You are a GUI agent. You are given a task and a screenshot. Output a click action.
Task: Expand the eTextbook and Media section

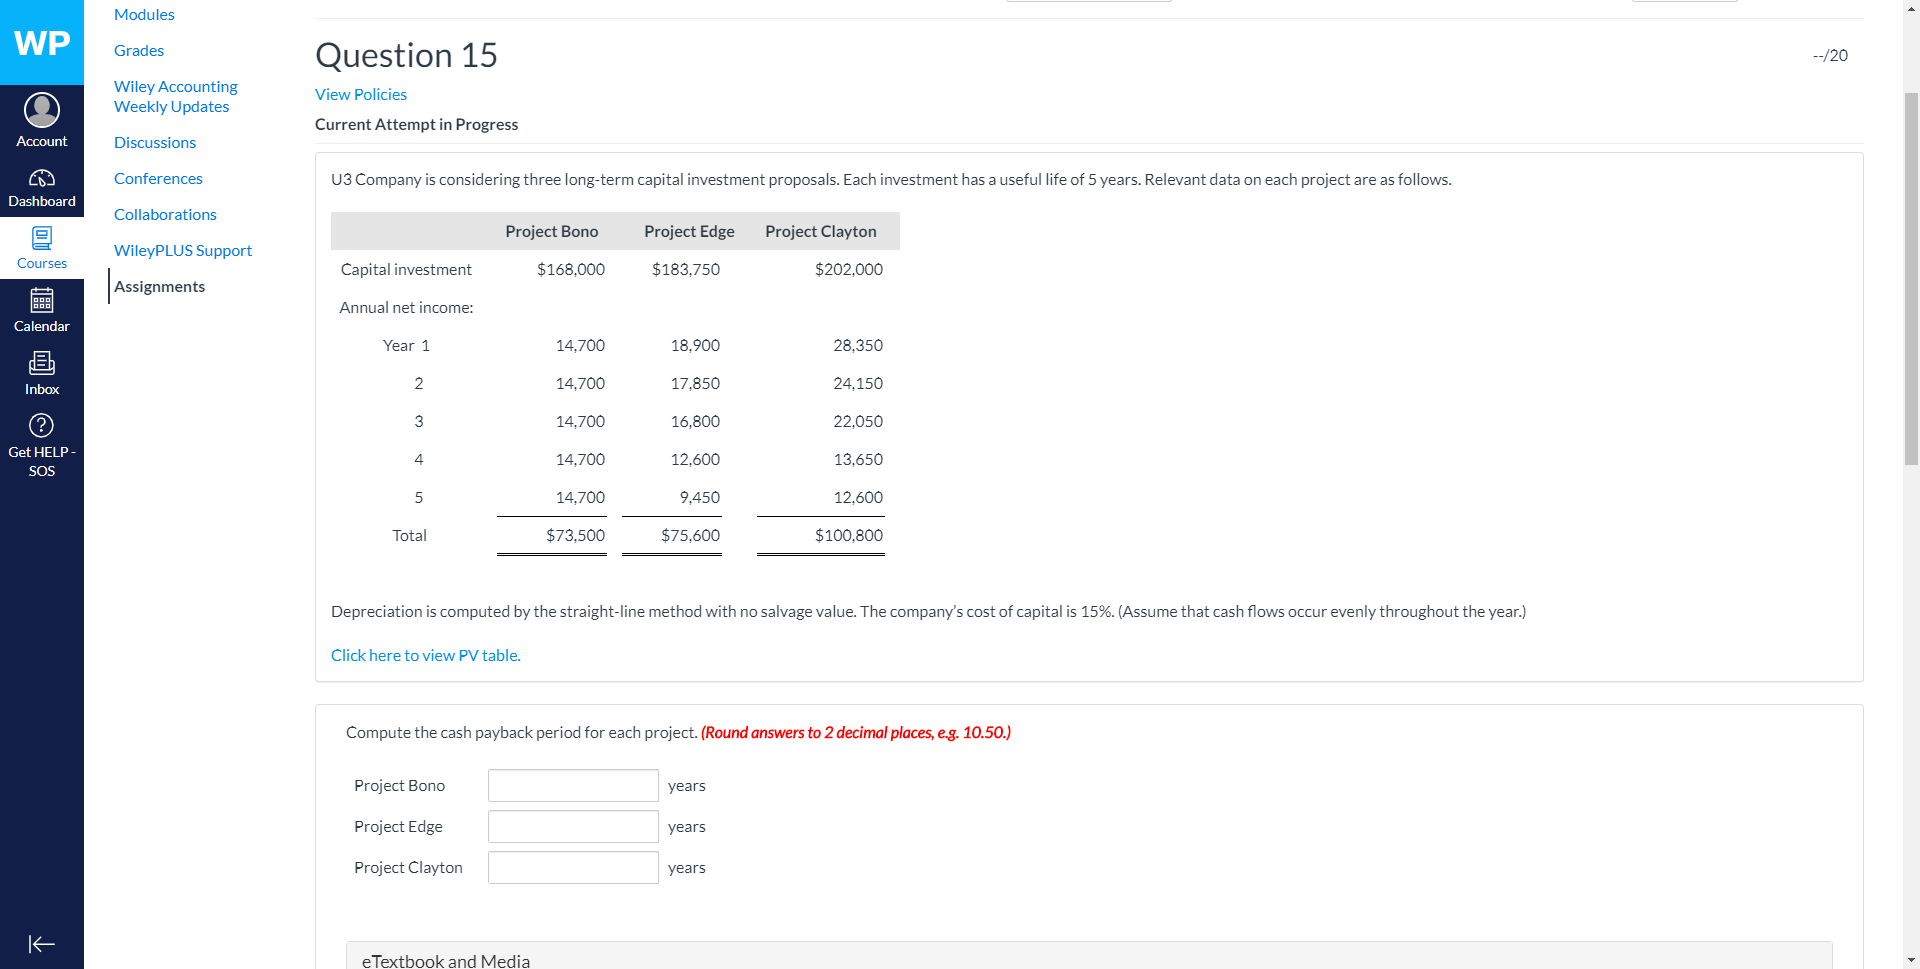[x=445, y=960]
